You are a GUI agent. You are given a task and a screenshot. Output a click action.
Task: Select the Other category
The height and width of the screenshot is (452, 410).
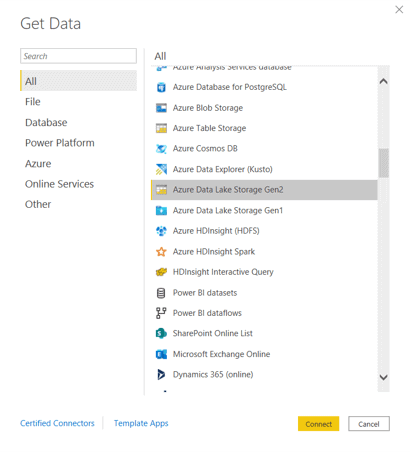click(38, 204)
